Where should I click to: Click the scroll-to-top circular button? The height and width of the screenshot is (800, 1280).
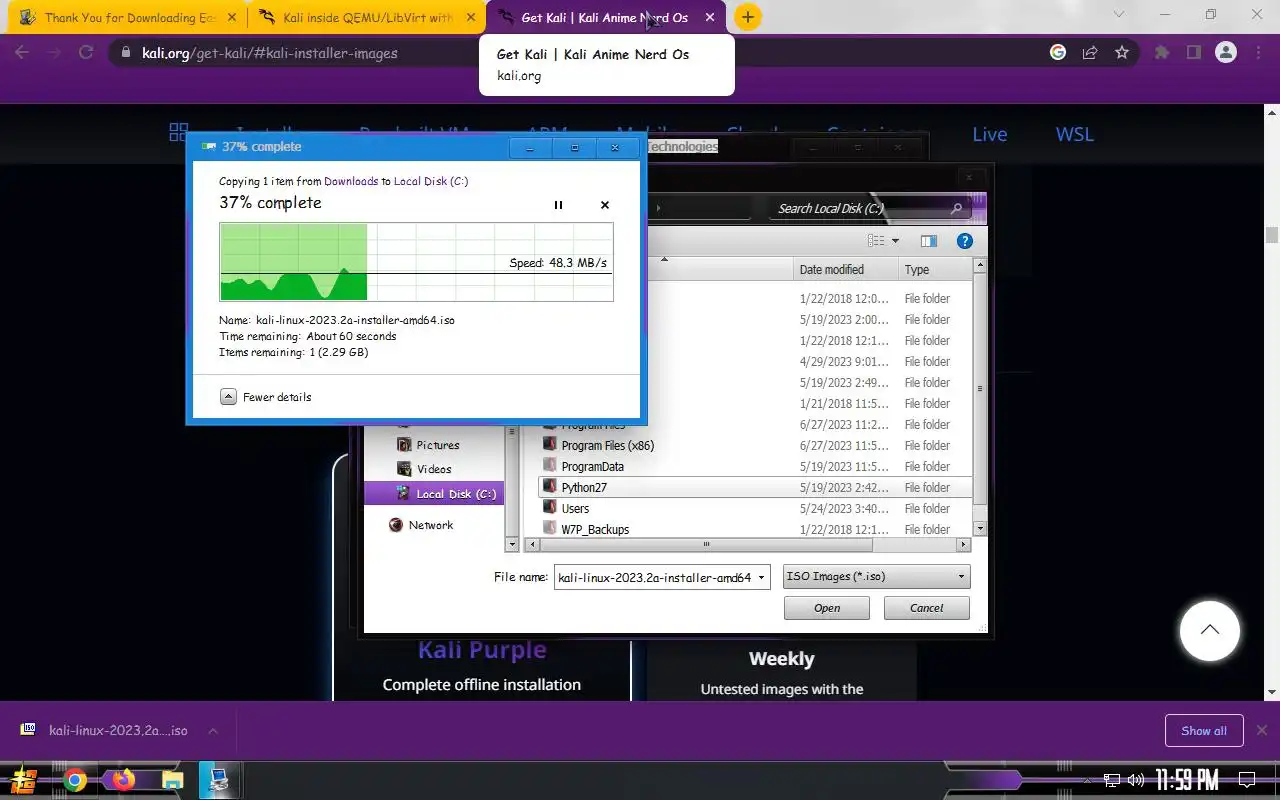(x=1210, y=630)
